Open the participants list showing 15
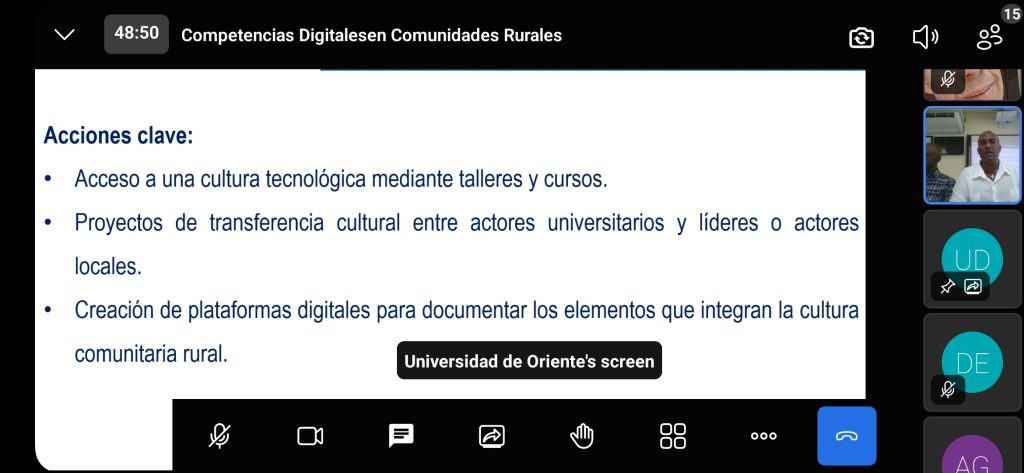Image resolution: width=1024 pixels, height=473 pixels. coord(990,37)
